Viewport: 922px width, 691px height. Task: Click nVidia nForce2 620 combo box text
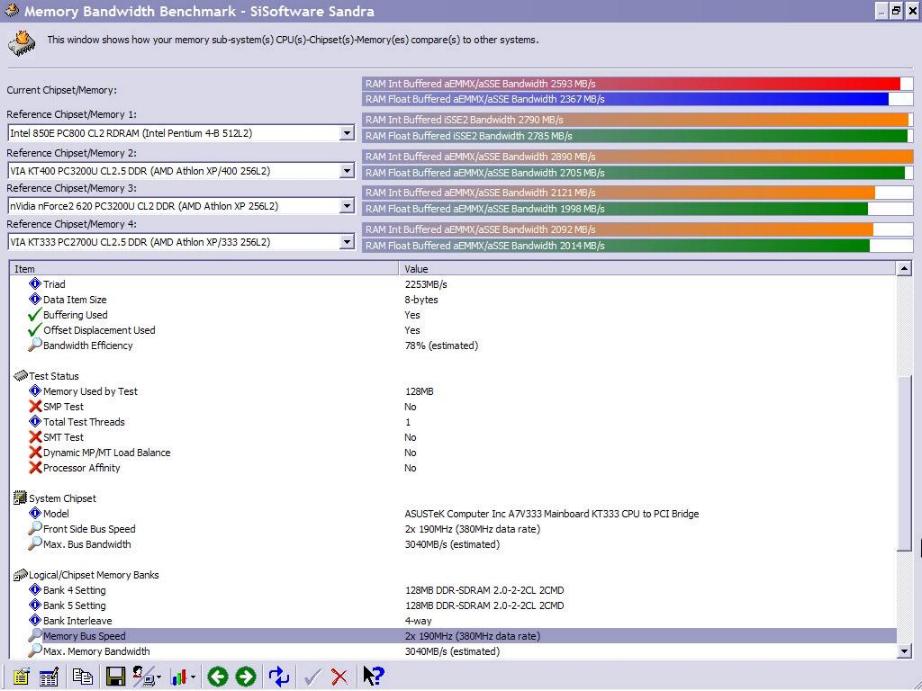point(144,206)
